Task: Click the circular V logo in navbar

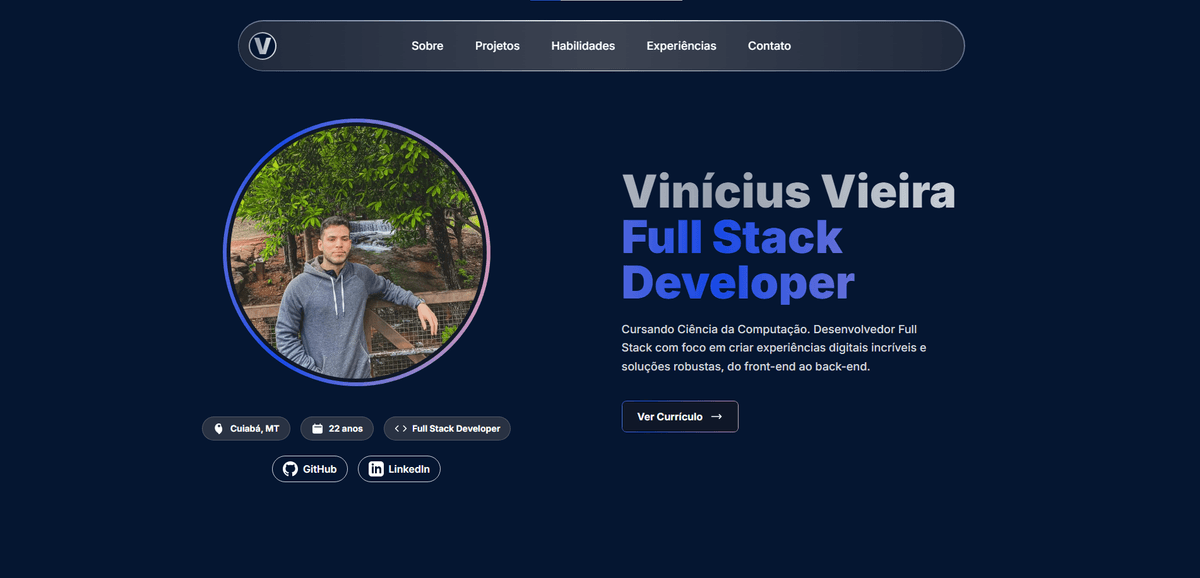Action: 263,46
